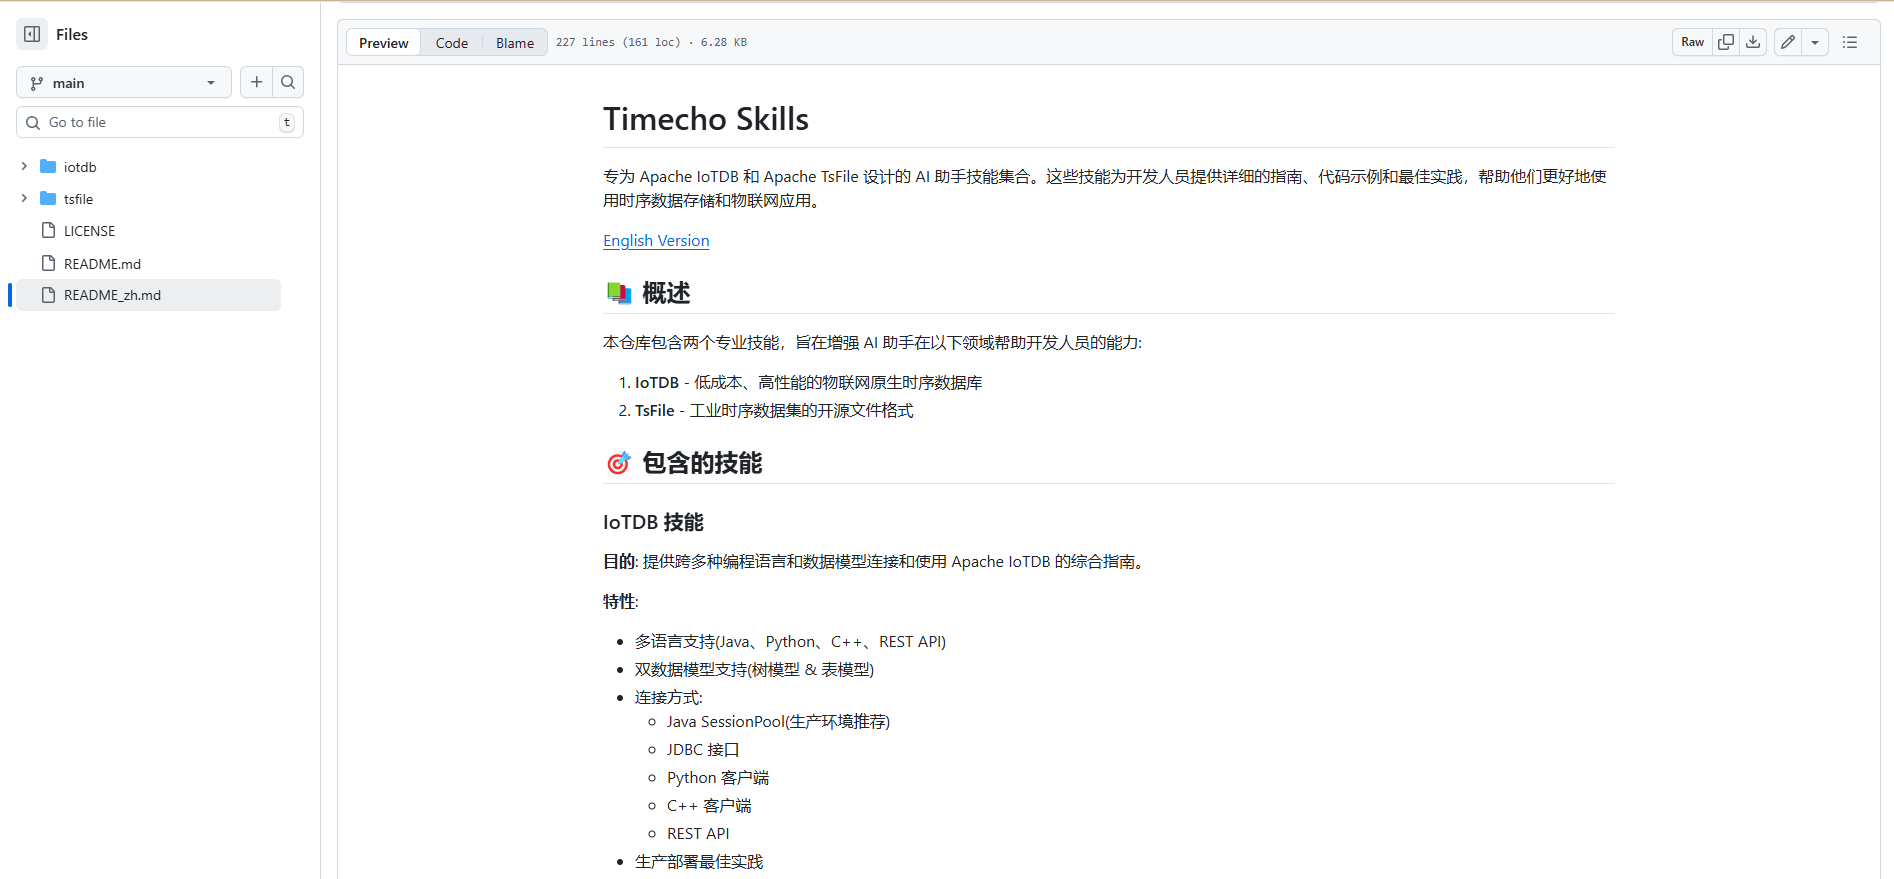Open the tsfile folder
Image resolution: width=1894 pixels, height=879 pixels.
click(78, 199)
